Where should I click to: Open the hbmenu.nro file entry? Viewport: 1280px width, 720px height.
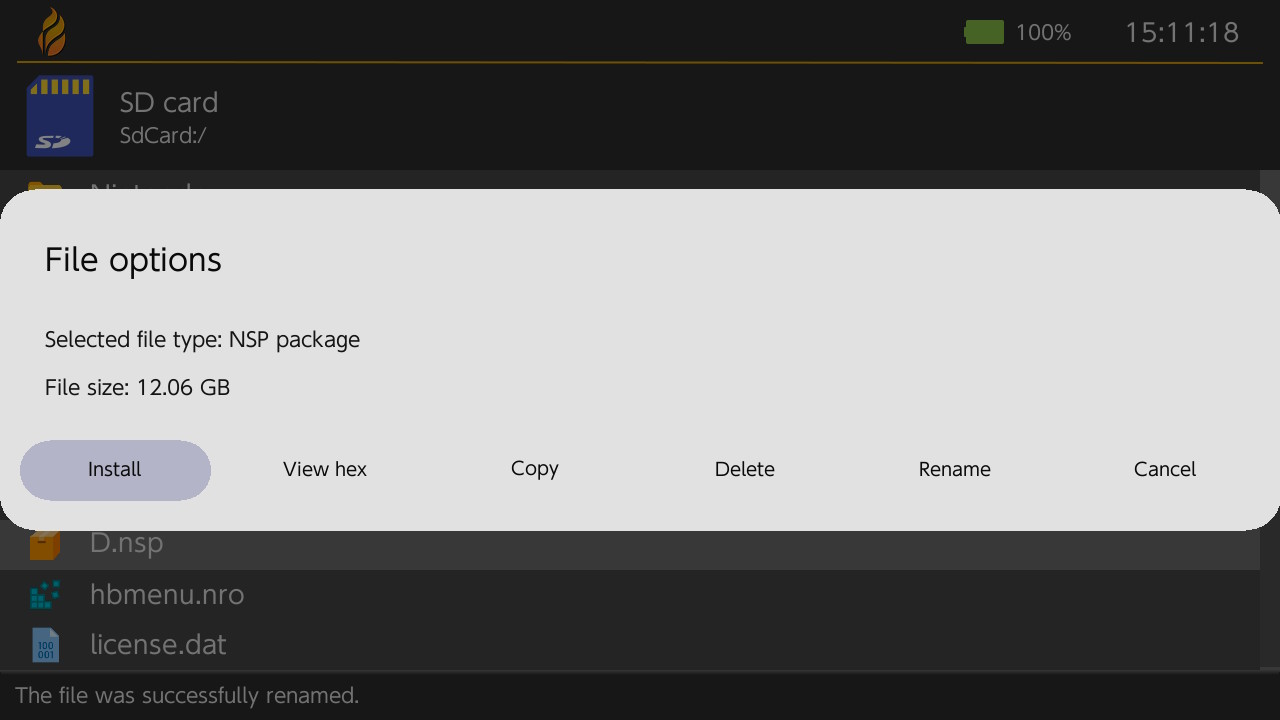click(167, 595)
